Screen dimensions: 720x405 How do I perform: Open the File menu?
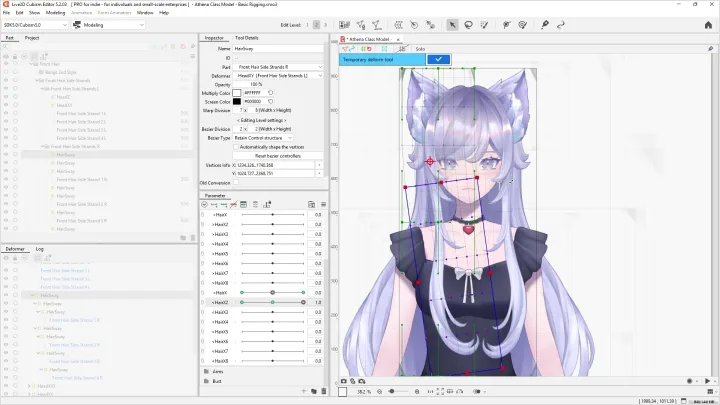[6, 12]
